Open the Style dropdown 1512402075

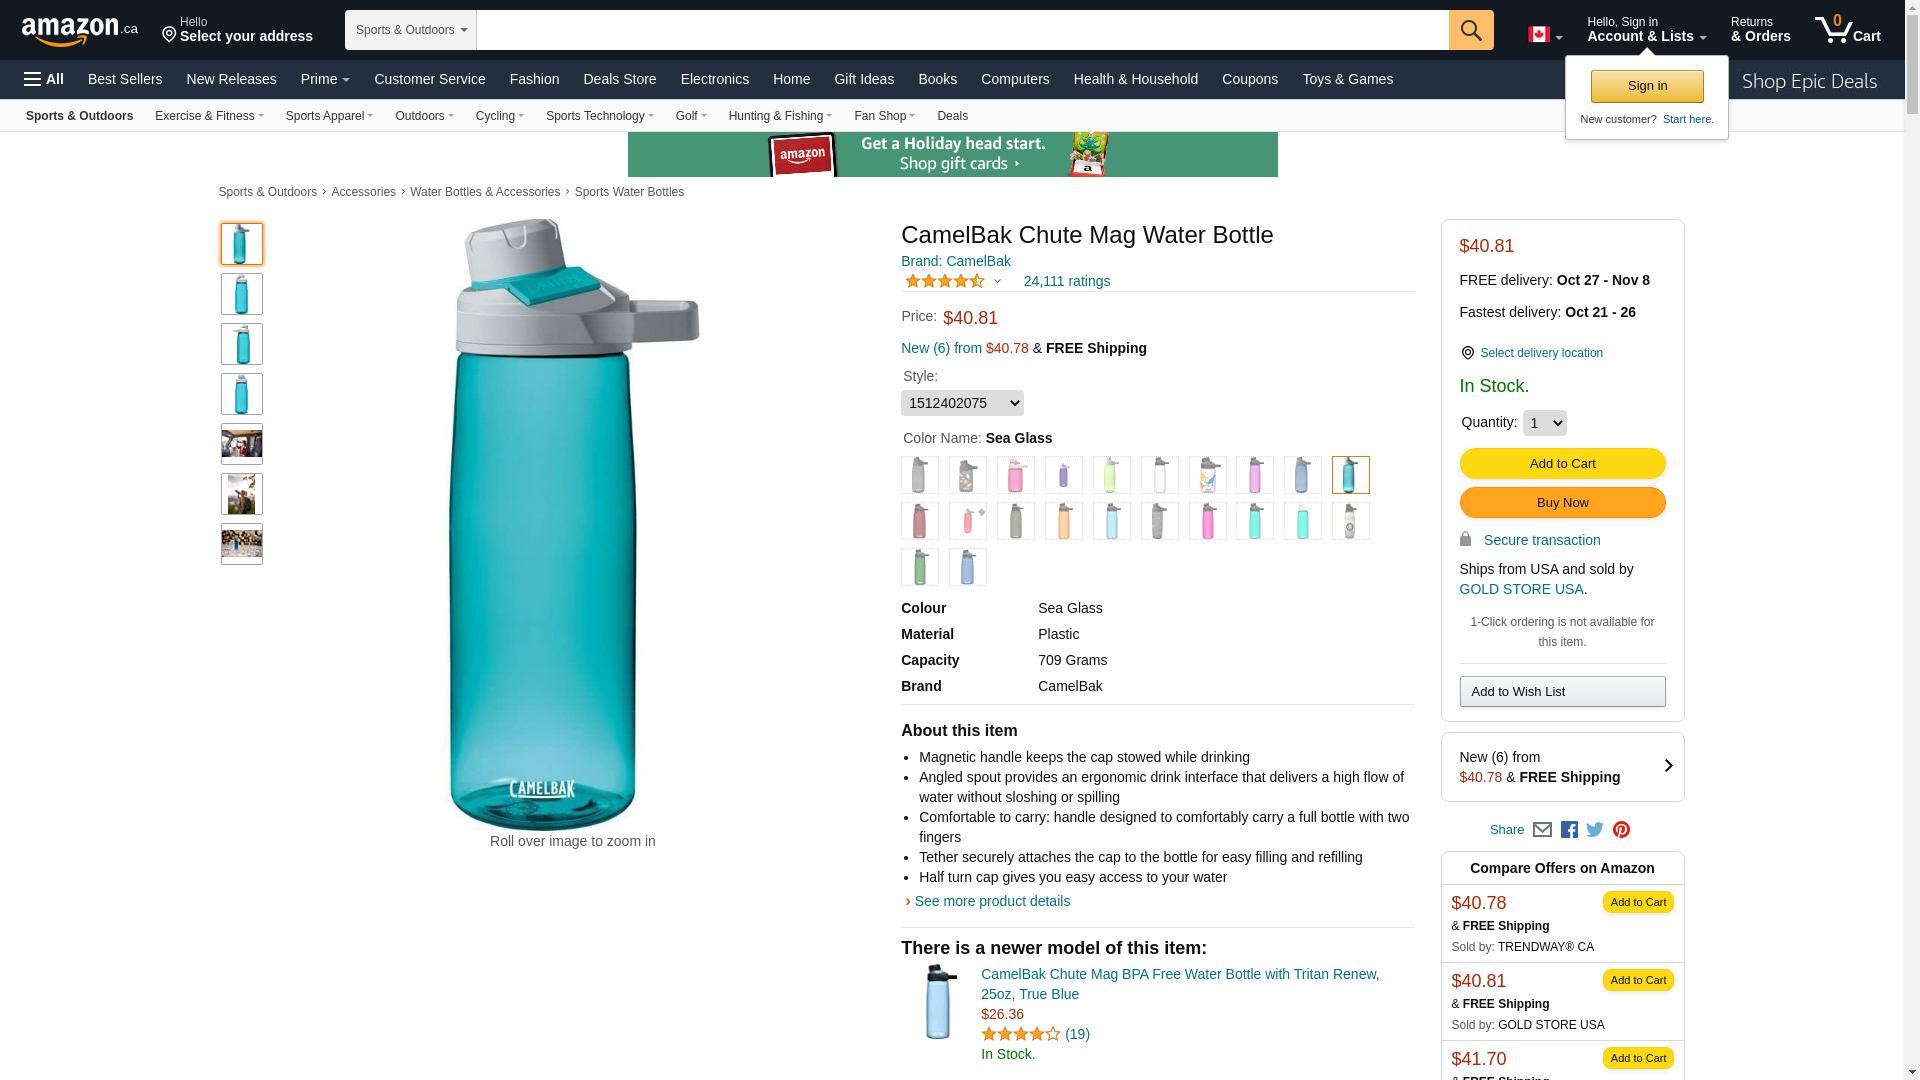pyautogui.click(x=962, y=403)
